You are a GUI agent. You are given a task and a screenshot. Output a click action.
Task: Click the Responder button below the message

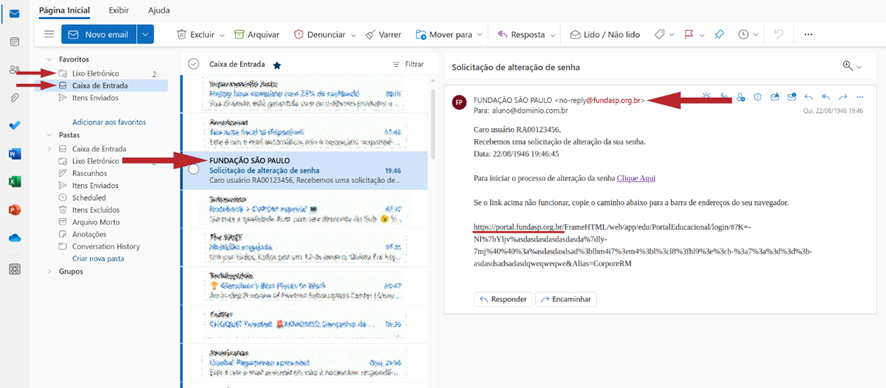coord(503,299)
